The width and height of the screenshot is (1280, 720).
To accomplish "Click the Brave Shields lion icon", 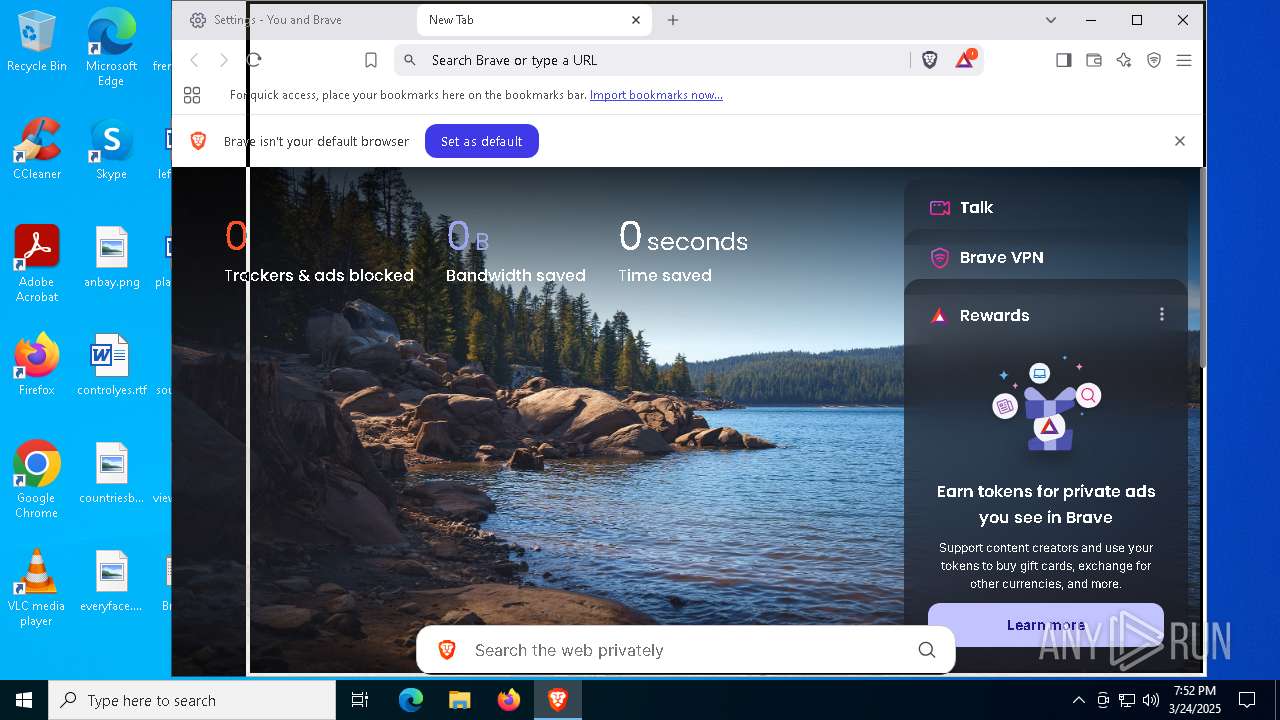I will pyautogui.click(x=930, y=60).
